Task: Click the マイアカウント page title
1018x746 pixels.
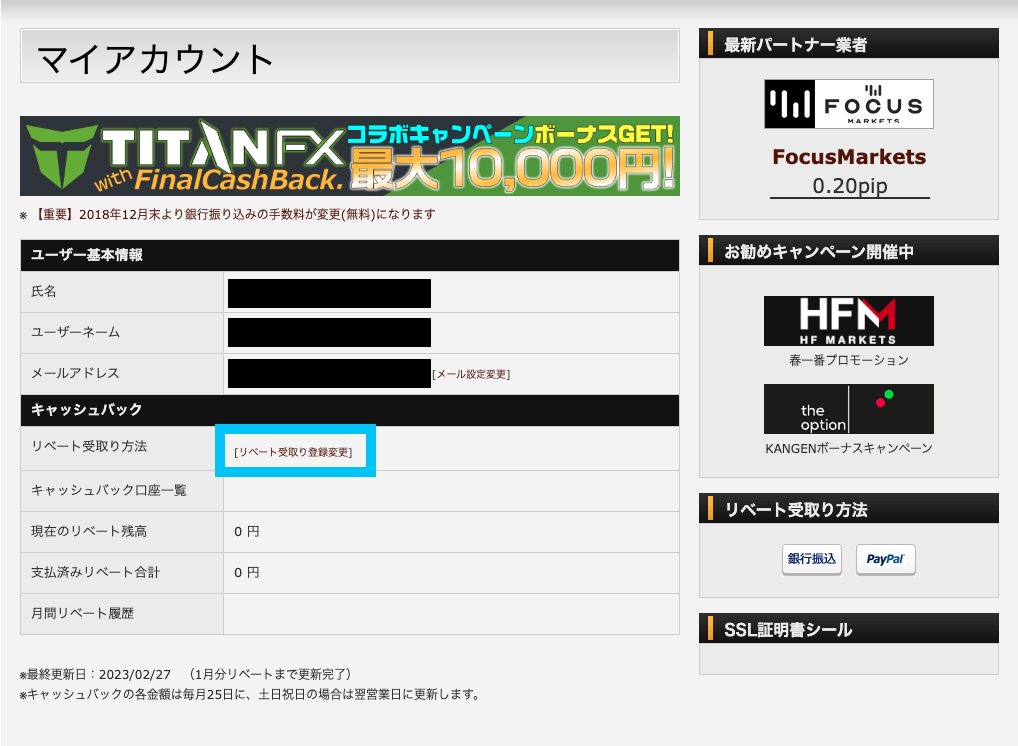Action: coord(156,60)
